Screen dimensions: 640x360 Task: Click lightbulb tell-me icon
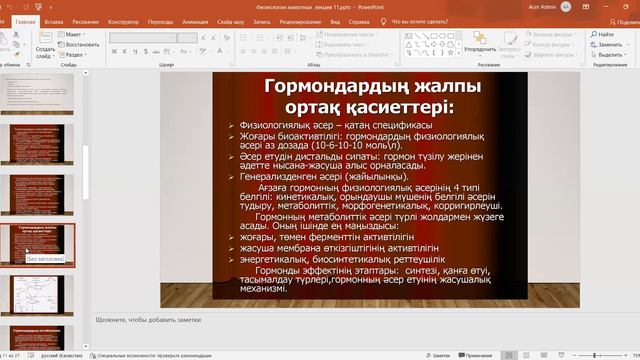coord(383,22)
